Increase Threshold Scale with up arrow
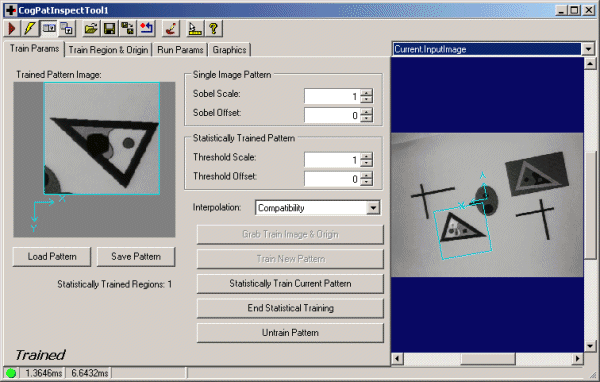Image resolution: width=600 pixels, height=382 pixels. click(367, 156)
